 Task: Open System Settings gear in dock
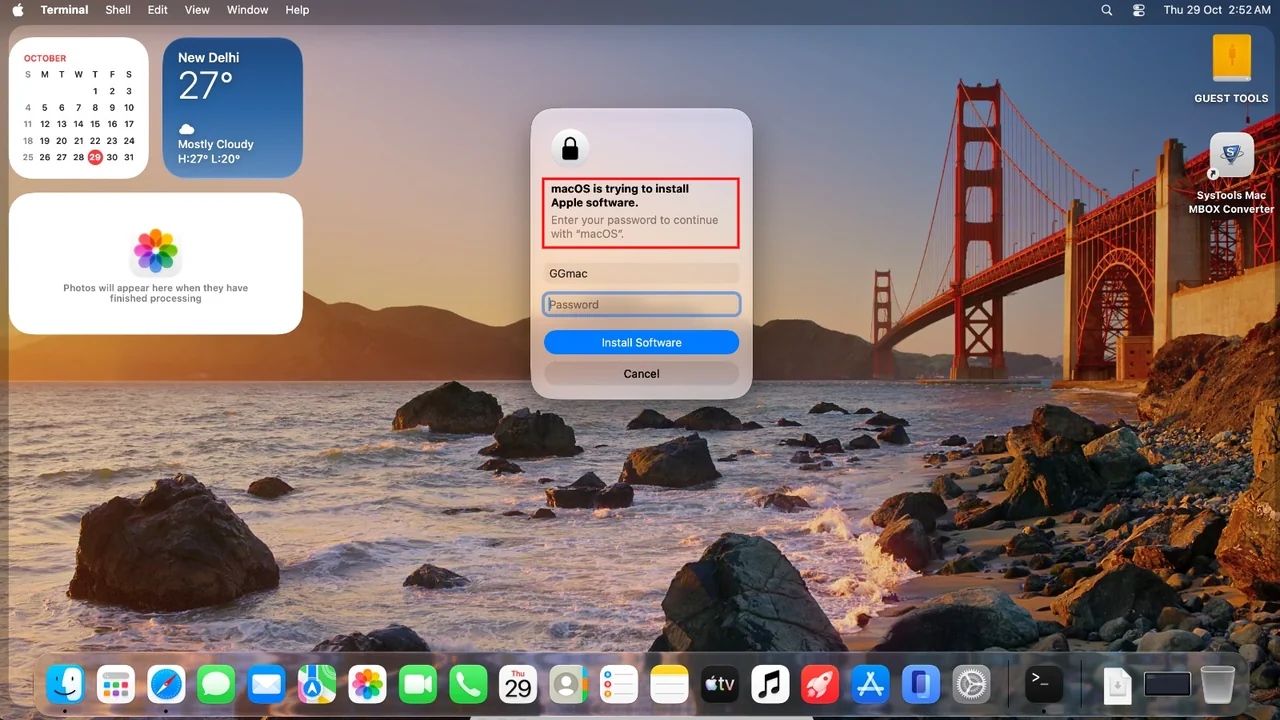tap(971, 685)
